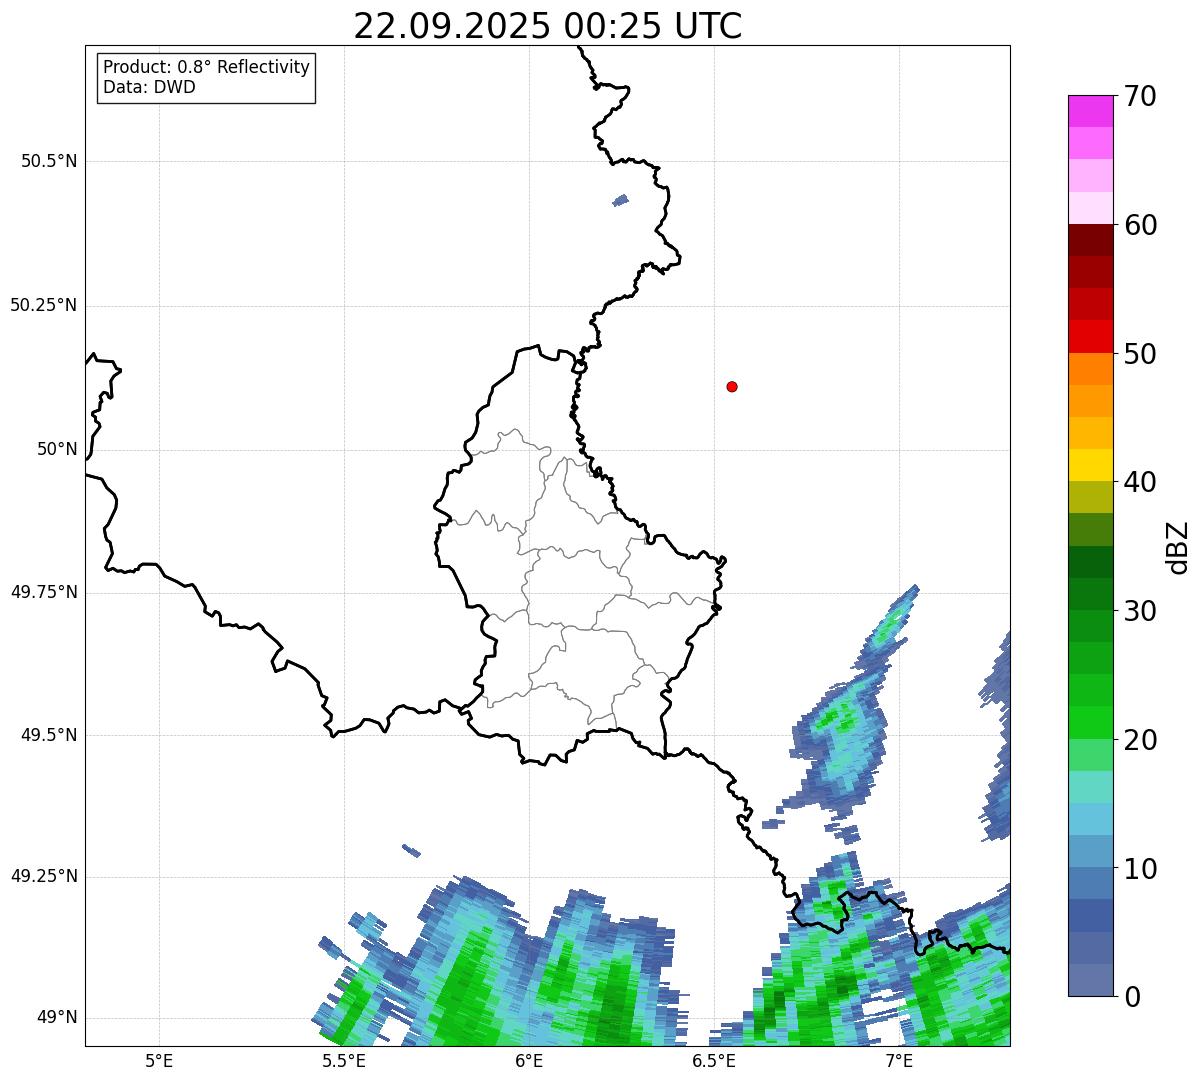Click the 50.25°N latitude label
Image resolution: width=1202 pixels, height=1081 pixels.
tap(43, 305)
